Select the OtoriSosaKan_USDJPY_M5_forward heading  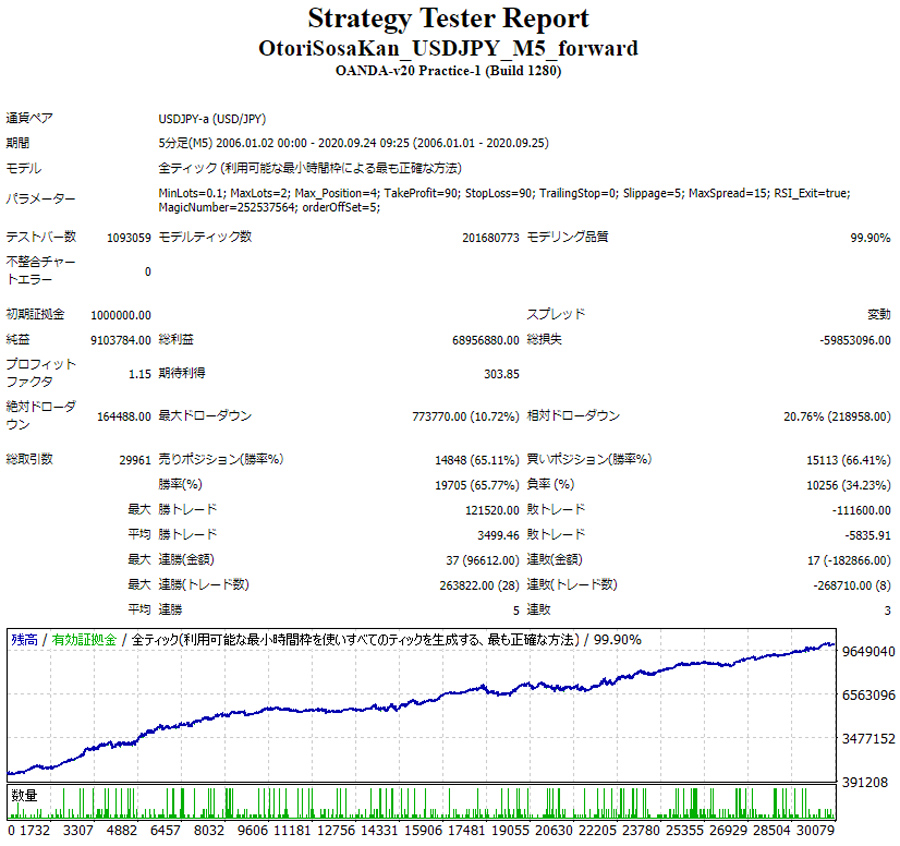click(x=448, y=48)
